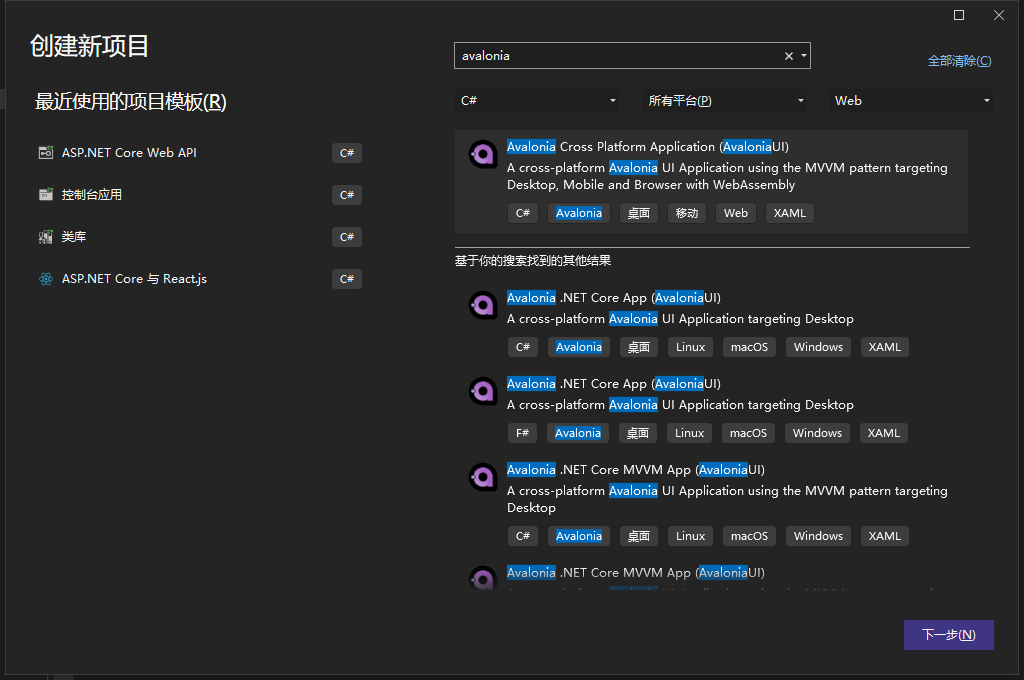Open the Web project type filter dropdown
Screen dimensions: 1024x680
coord(911,101)
